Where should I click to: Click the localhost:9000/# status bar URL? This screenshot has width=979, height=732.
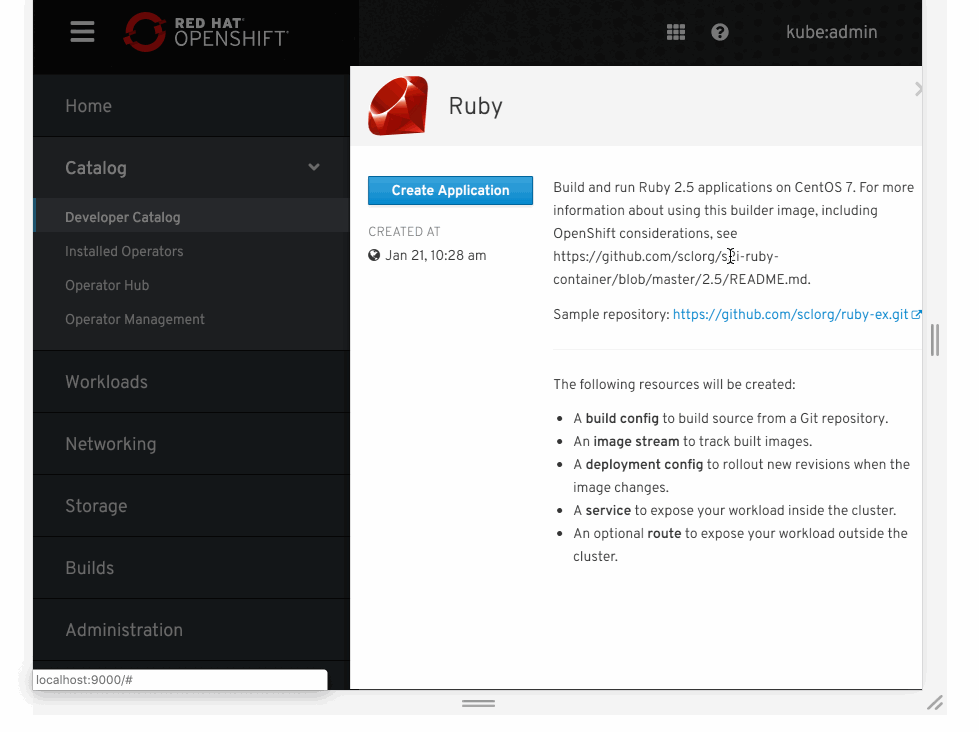(84, 680)
